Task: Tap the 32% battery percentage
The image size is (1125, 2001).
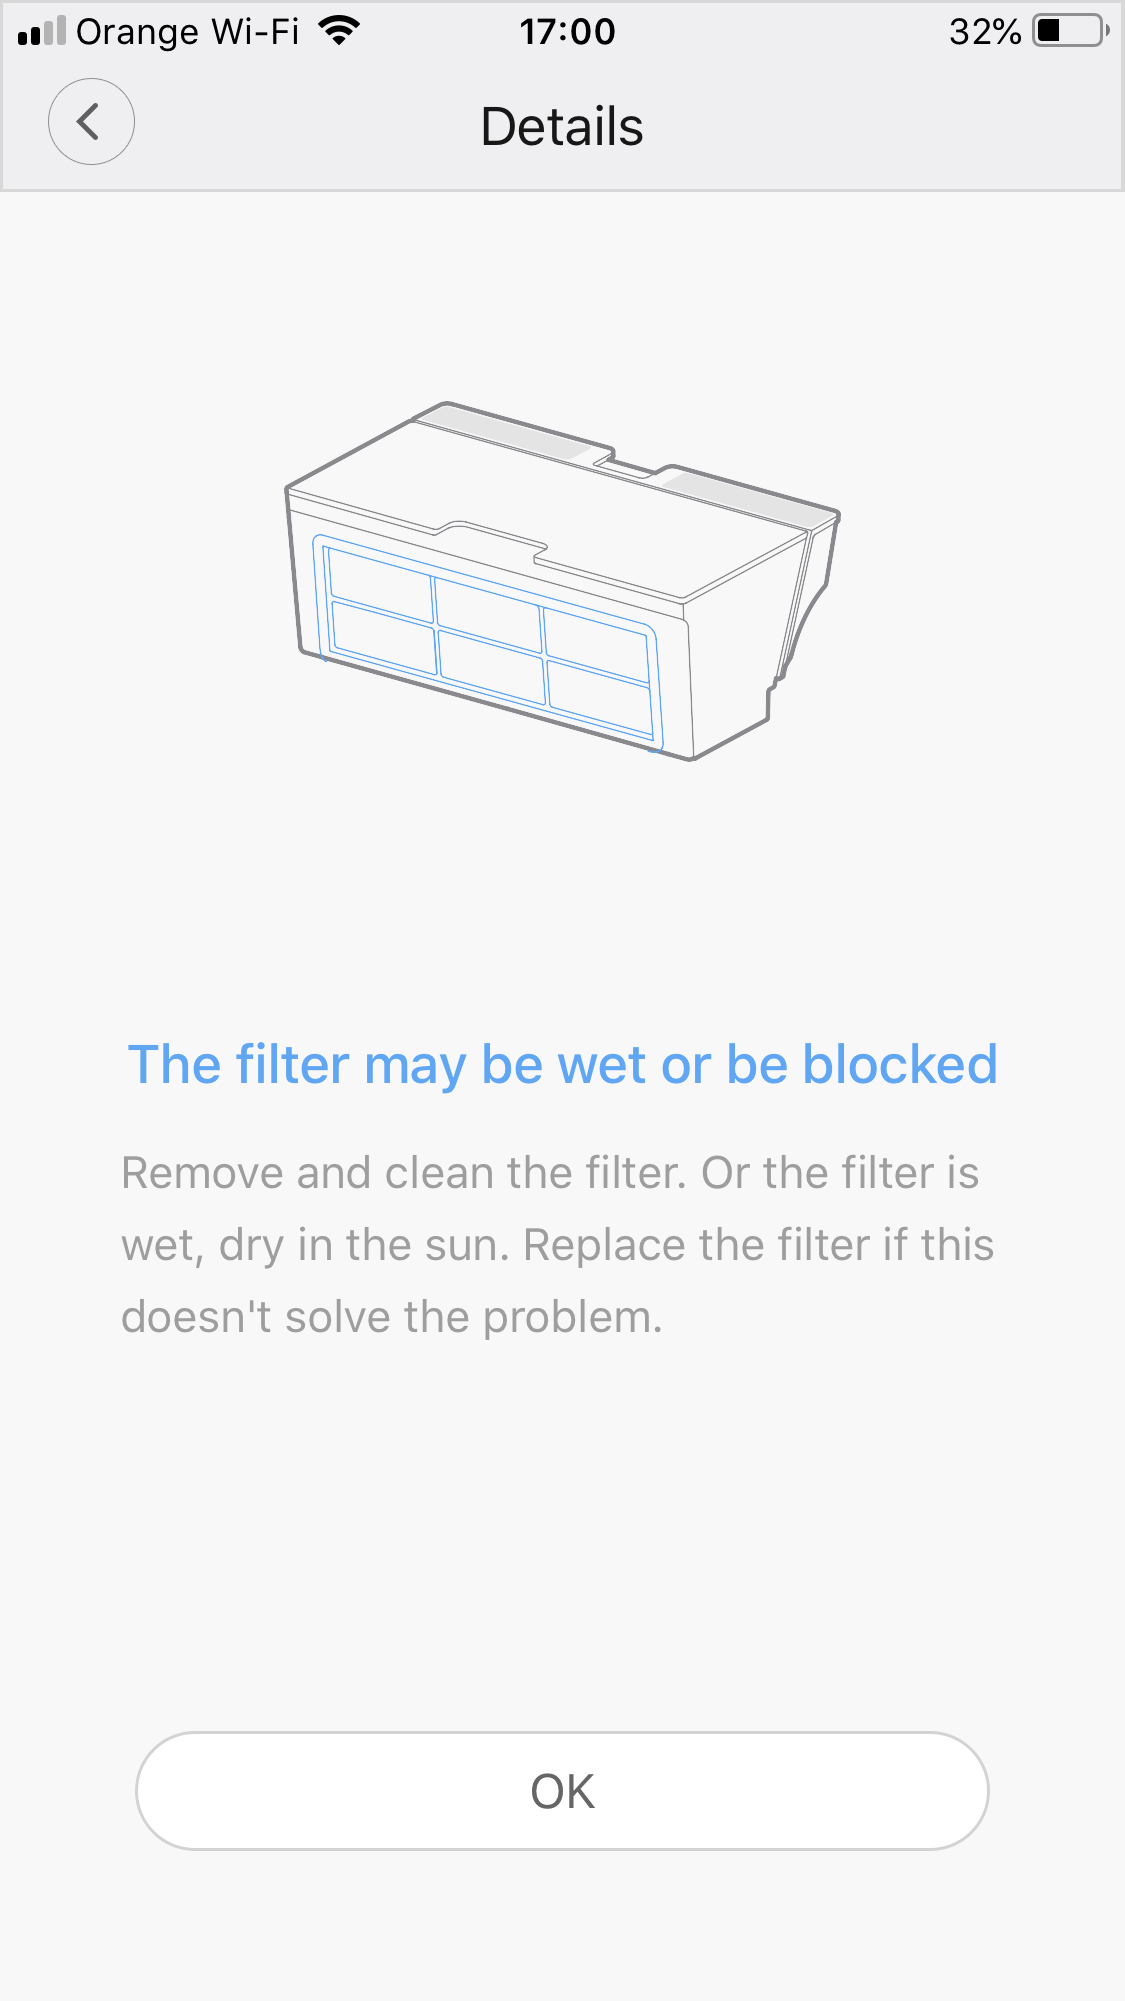Action: 985,32
